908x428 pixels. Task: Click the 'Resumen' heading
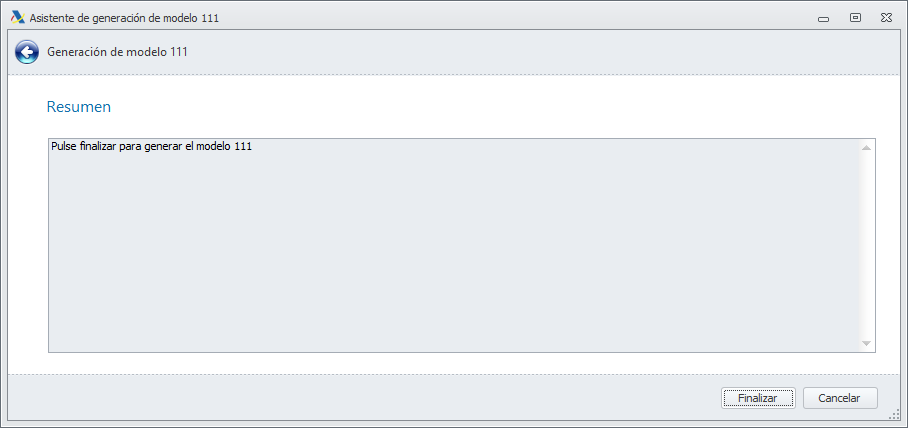tap(79, 106)
